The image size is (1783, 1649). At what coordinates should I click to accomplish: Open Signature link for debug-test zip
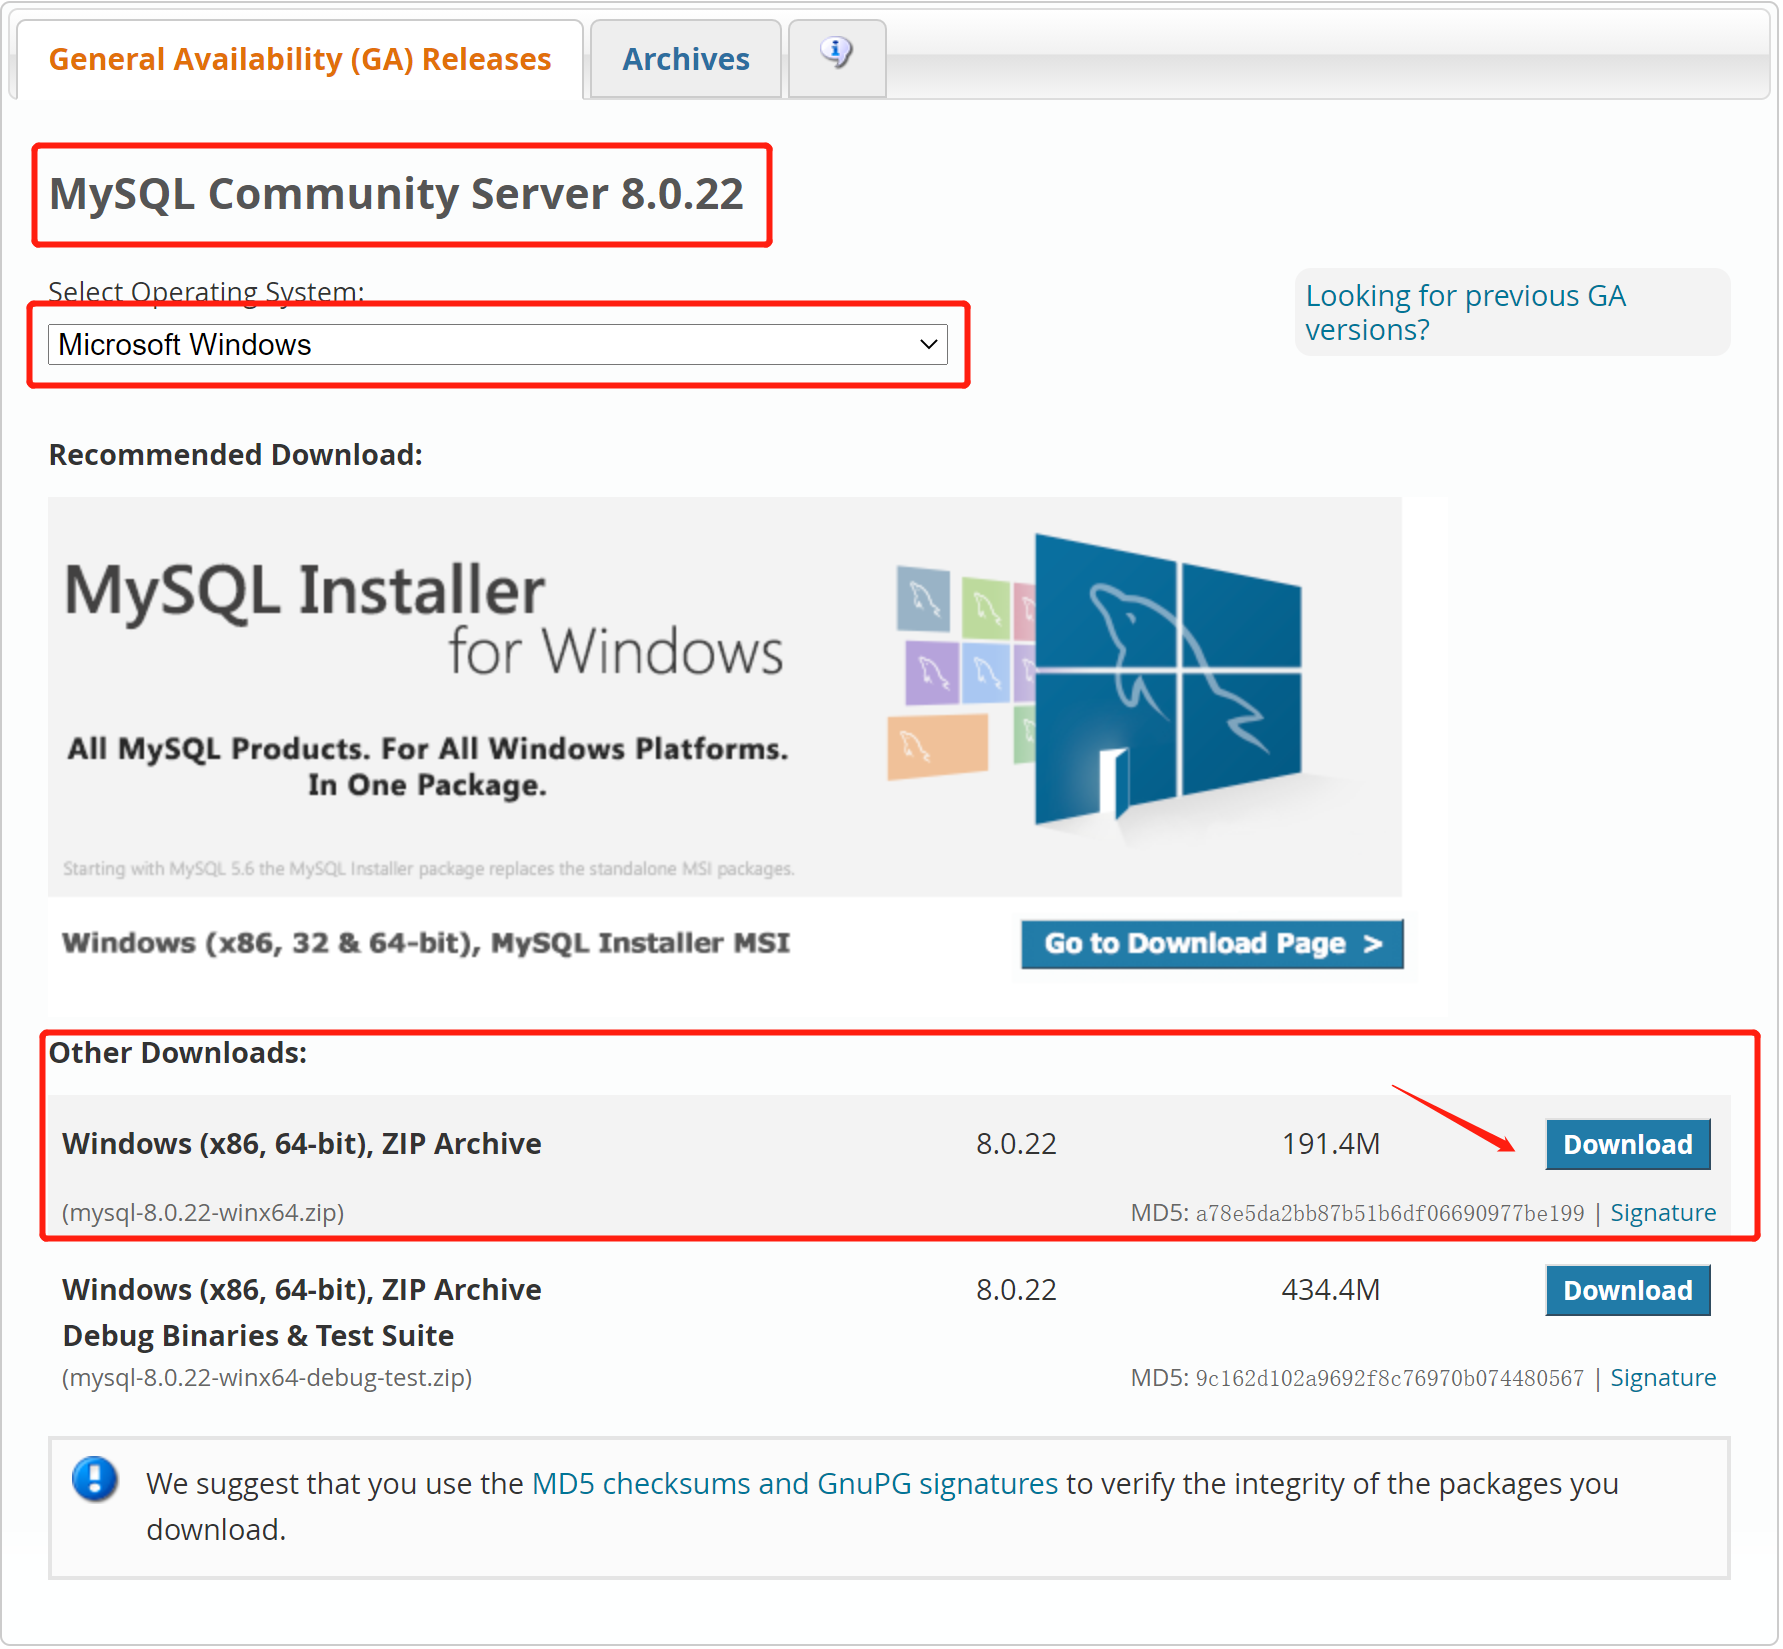coord(1663,1378)
